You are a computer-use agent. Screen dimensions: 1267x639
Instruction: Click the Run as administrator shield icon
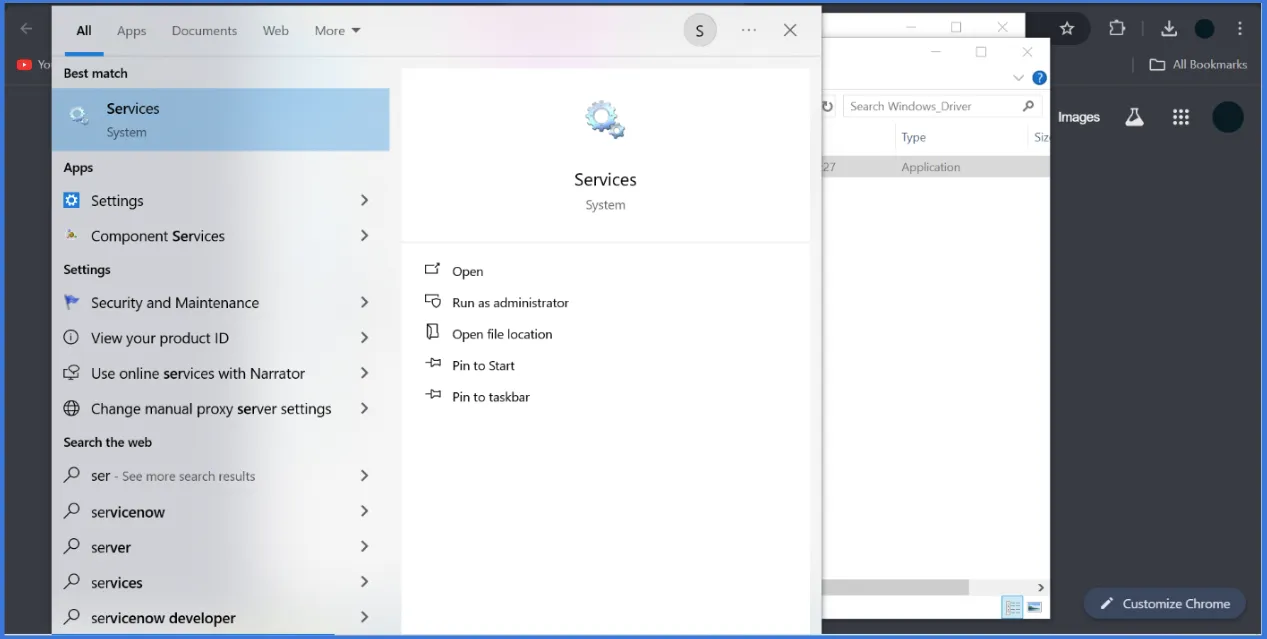pos(432,301)
